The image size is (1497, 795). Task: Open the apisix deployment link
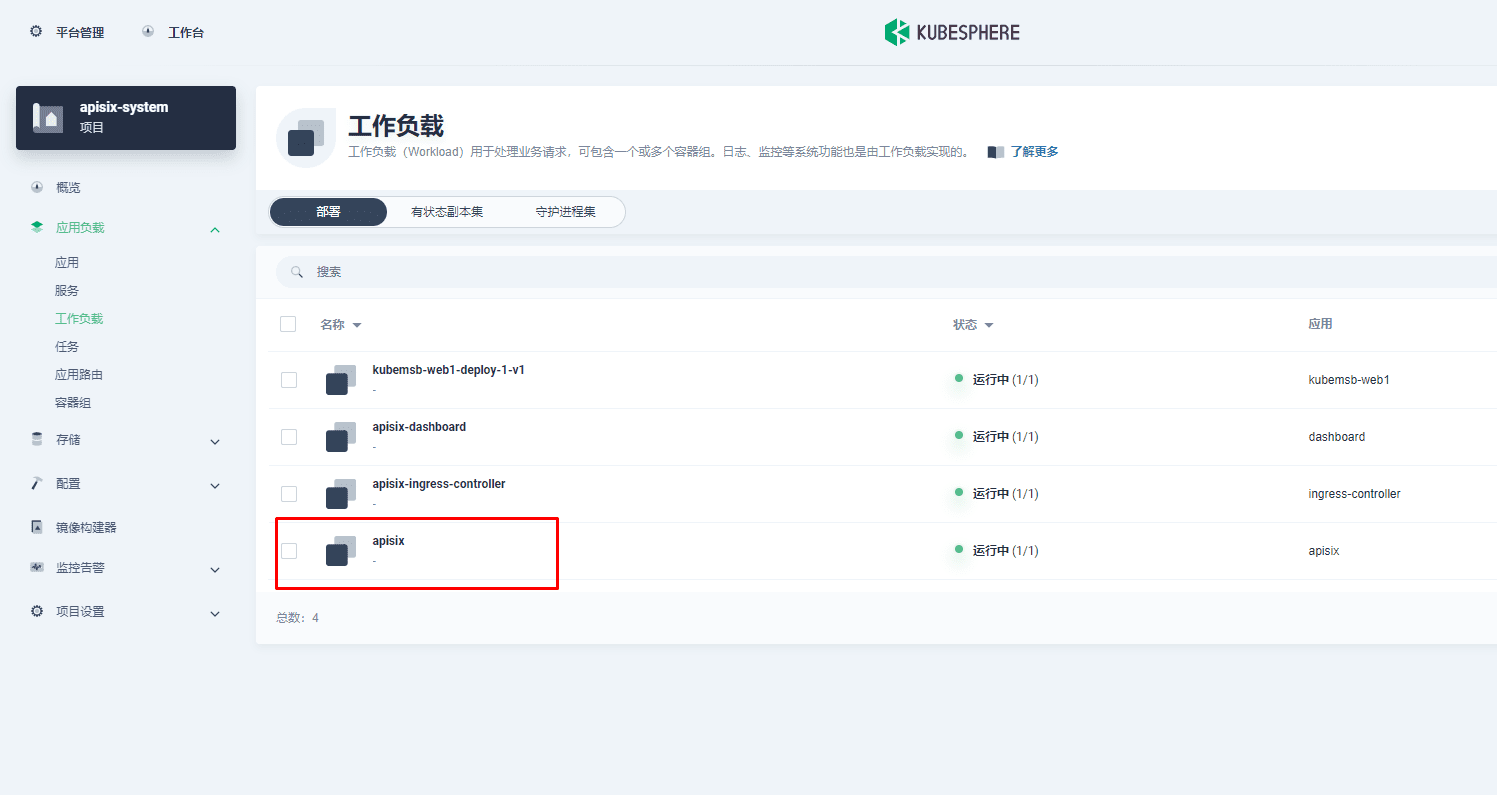(x=388, y=541)
